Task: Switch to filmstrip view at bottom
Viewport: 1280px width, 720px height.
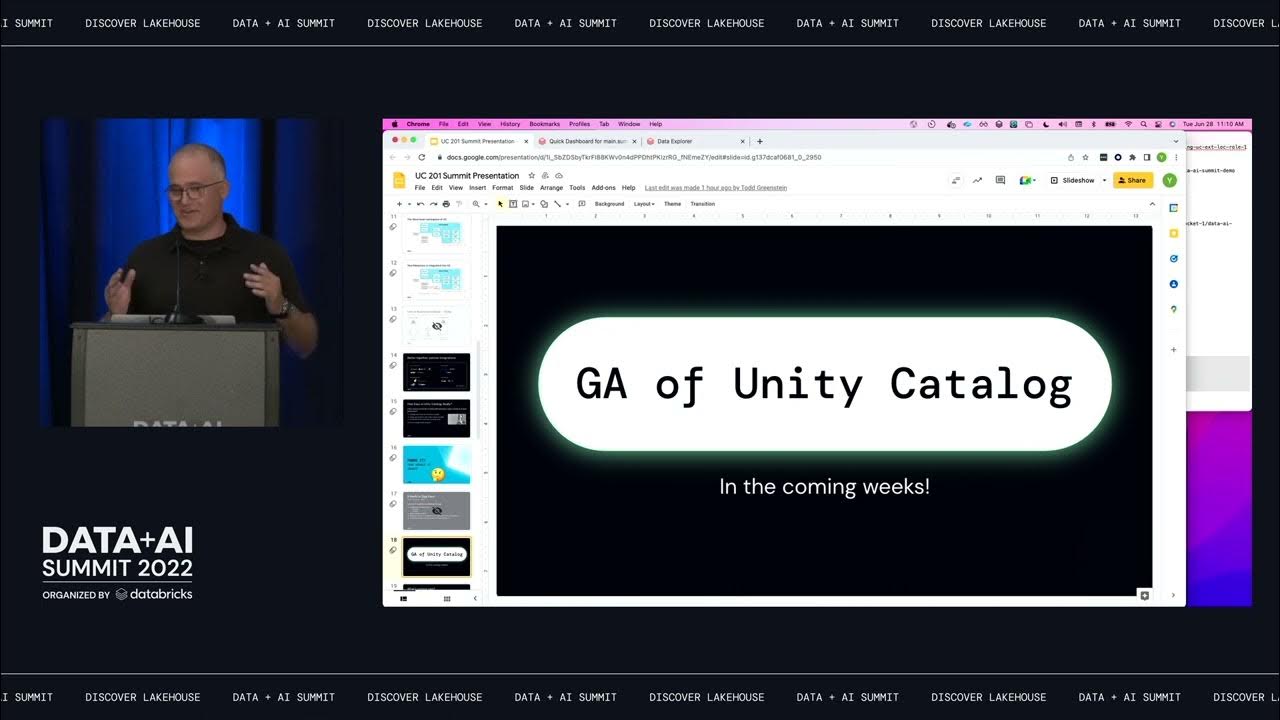Action: [x=404, y=598]
